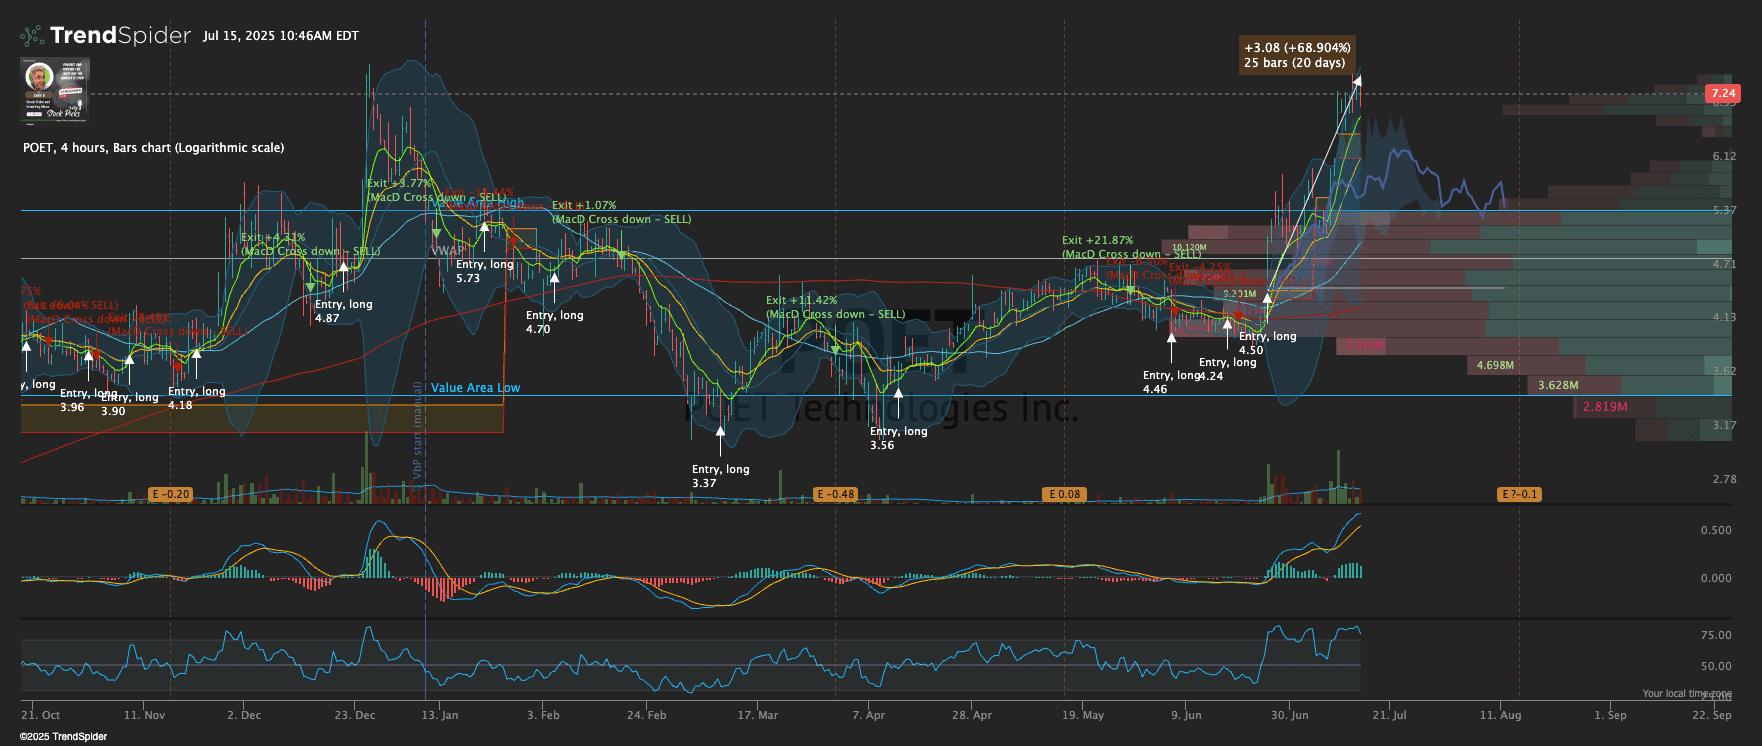Click the RSI 75.00 axis value
The image size is (1762, 746).
coord(1716,636)
